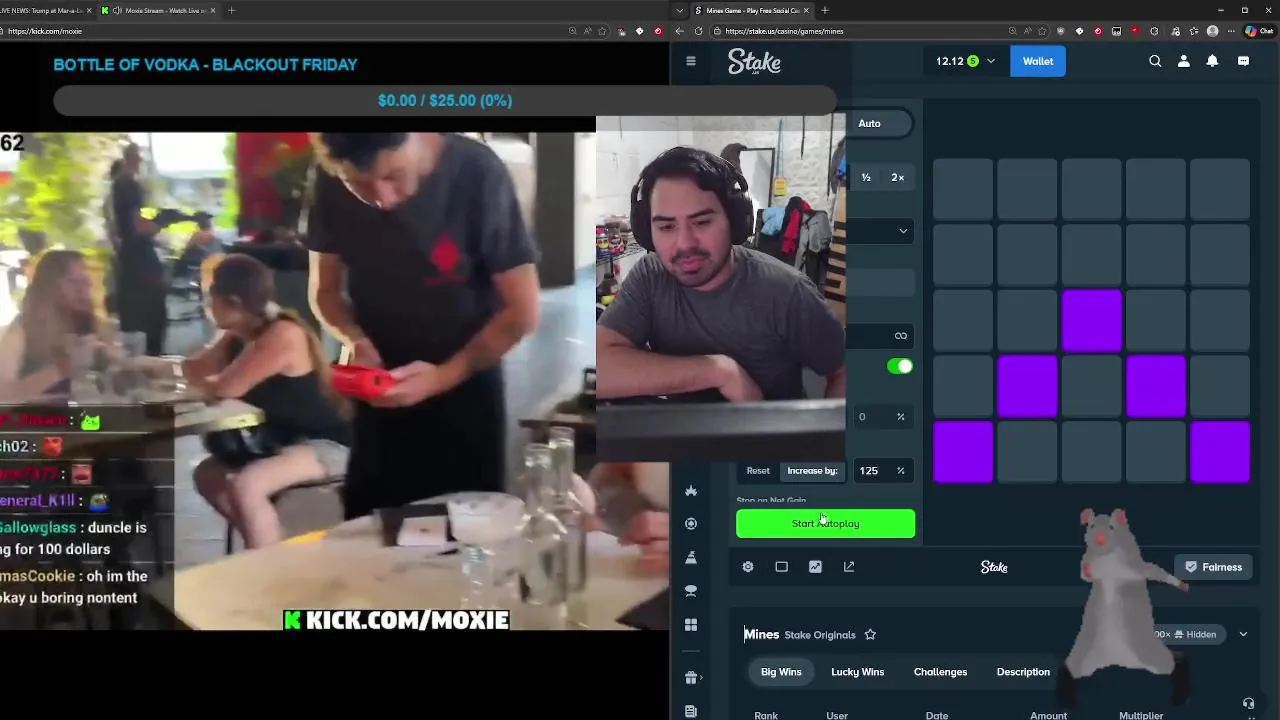Image resolution: width=1280 pixels, height=720 pixels.
Task: Select gray tile in top-left corner
Action: tap(963, 189)
